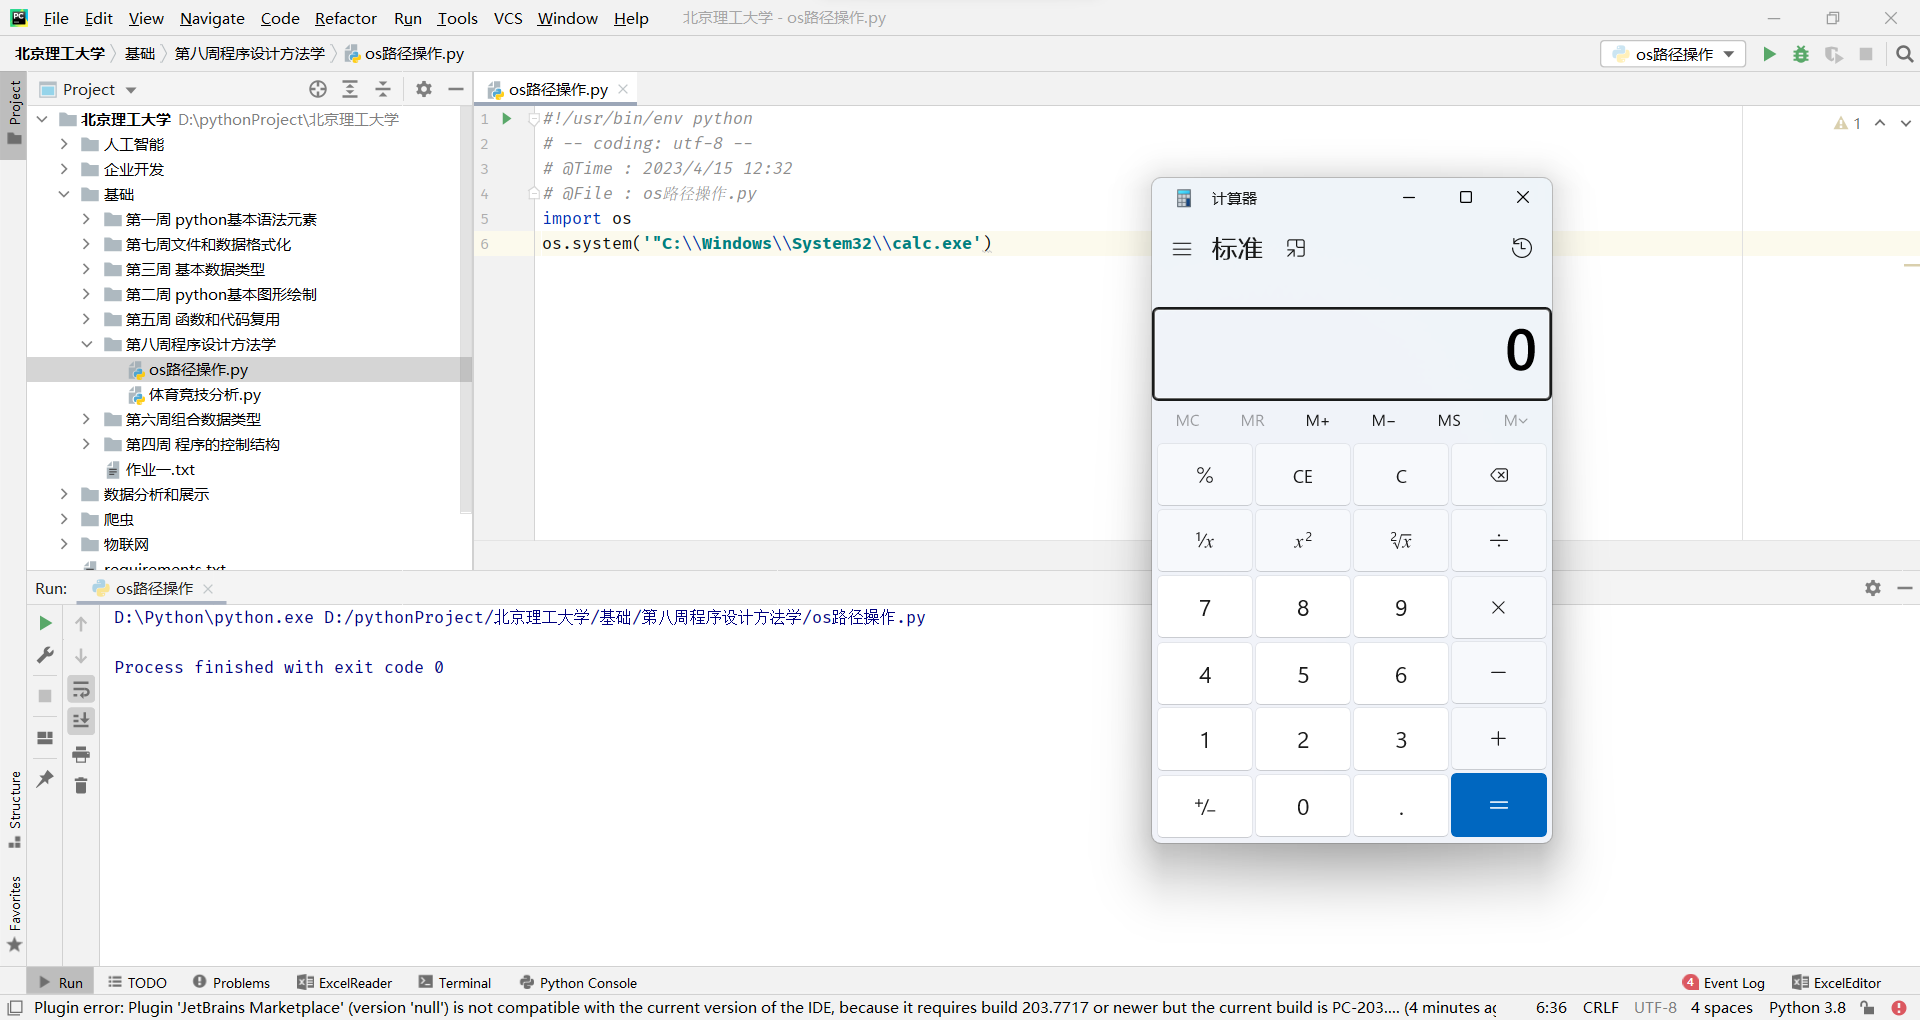1920x1020 pixels.
Task: Open the Structure side tool window
Action: (x=14, y=809)
